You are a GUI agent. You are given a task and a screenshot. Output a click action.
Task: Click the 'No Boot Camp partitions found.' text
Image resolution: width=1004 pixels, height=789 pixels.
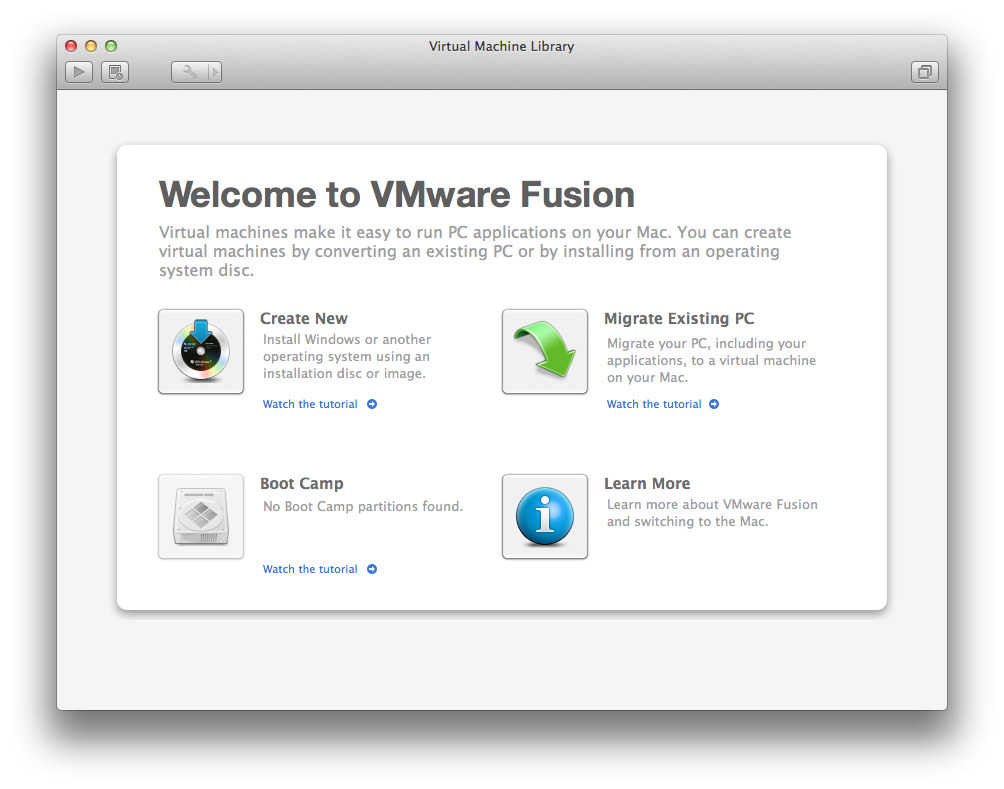point(362,507)
